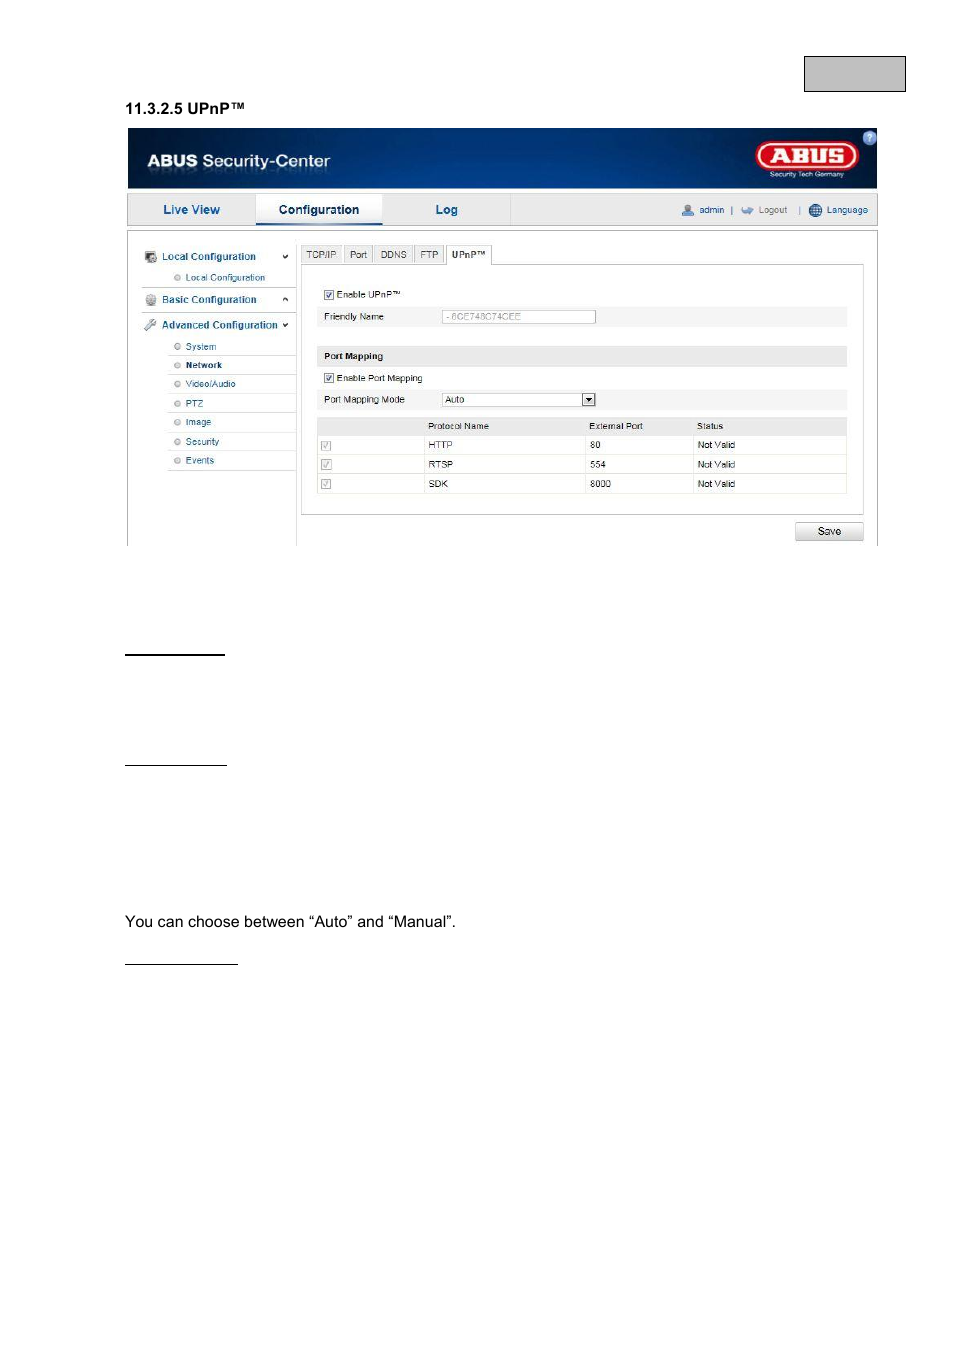954x1350 pixels.
Task: Toggle the Enable UPnP checkbox
Action: coord(329,295)
